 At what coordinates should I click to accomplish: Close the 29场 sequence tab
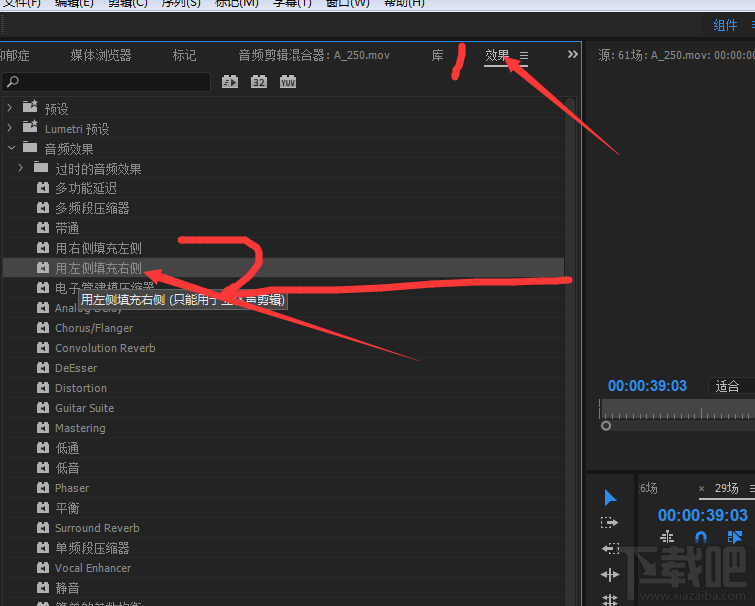coord(702,489)
